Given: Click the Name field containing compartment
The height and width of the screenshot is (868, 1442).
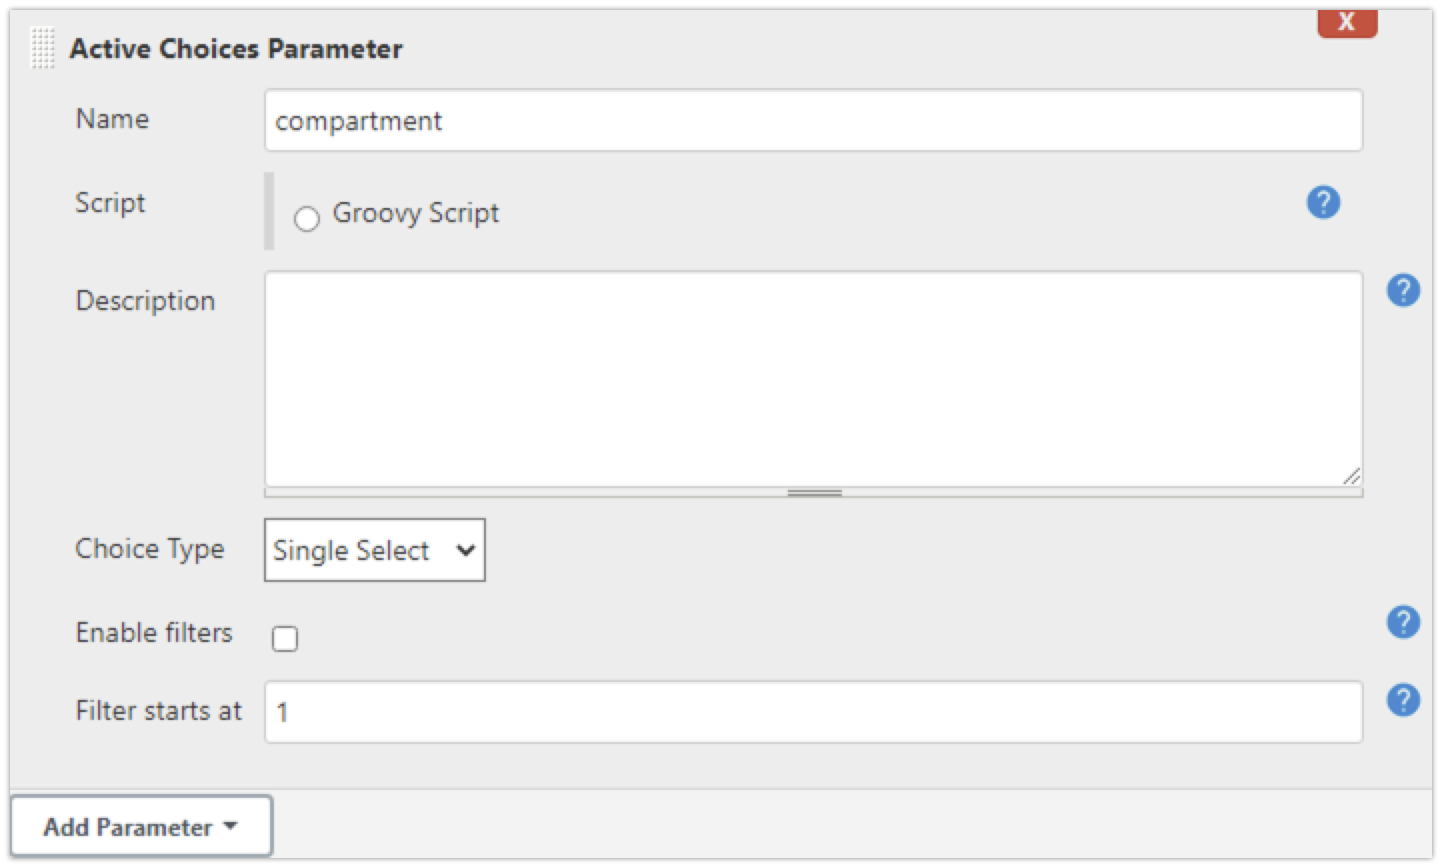Looking at the screenshot, I should click(813, 121).
